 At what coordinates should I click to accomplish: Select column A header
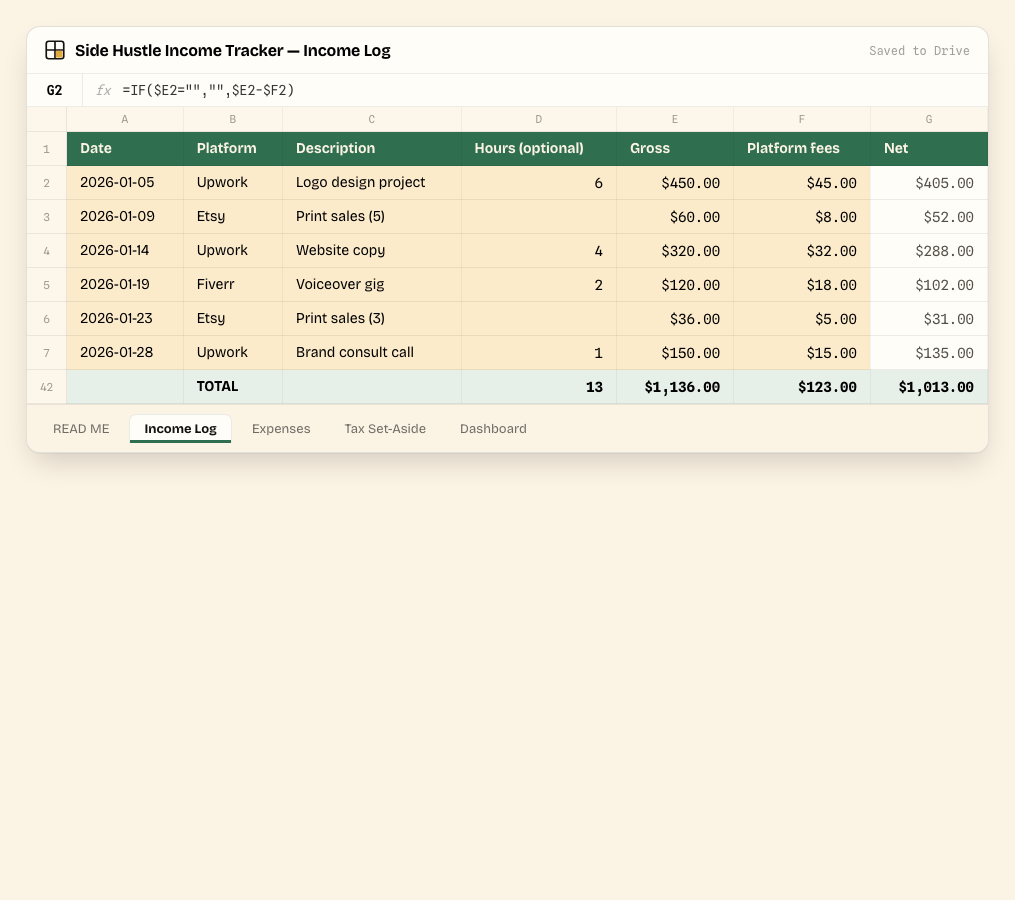pos(125,119)
